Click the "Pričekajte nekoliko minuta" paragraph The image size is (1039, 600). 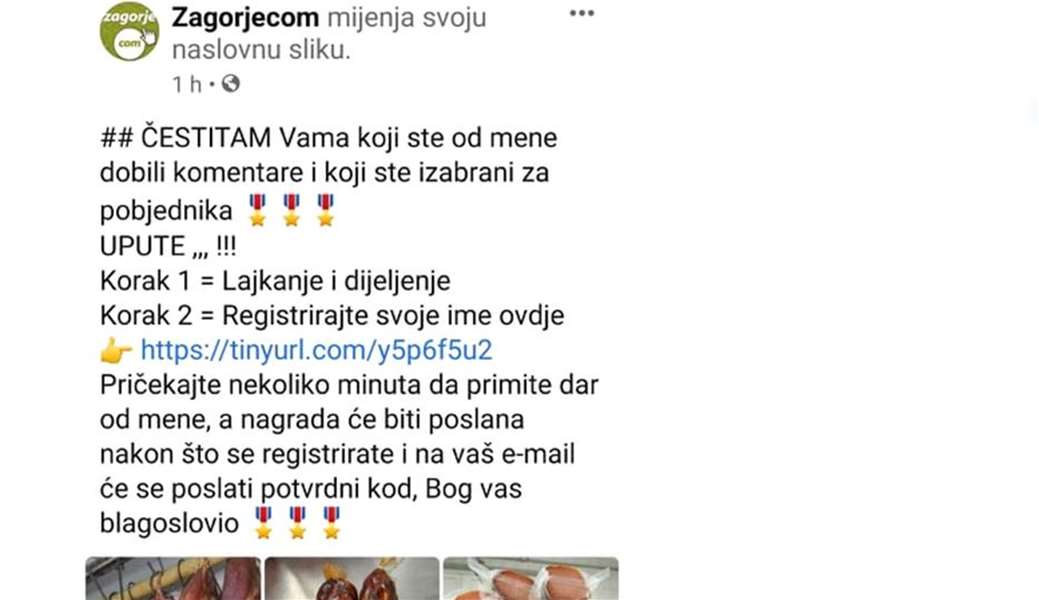pyautogui.click(x=349, y=454)
